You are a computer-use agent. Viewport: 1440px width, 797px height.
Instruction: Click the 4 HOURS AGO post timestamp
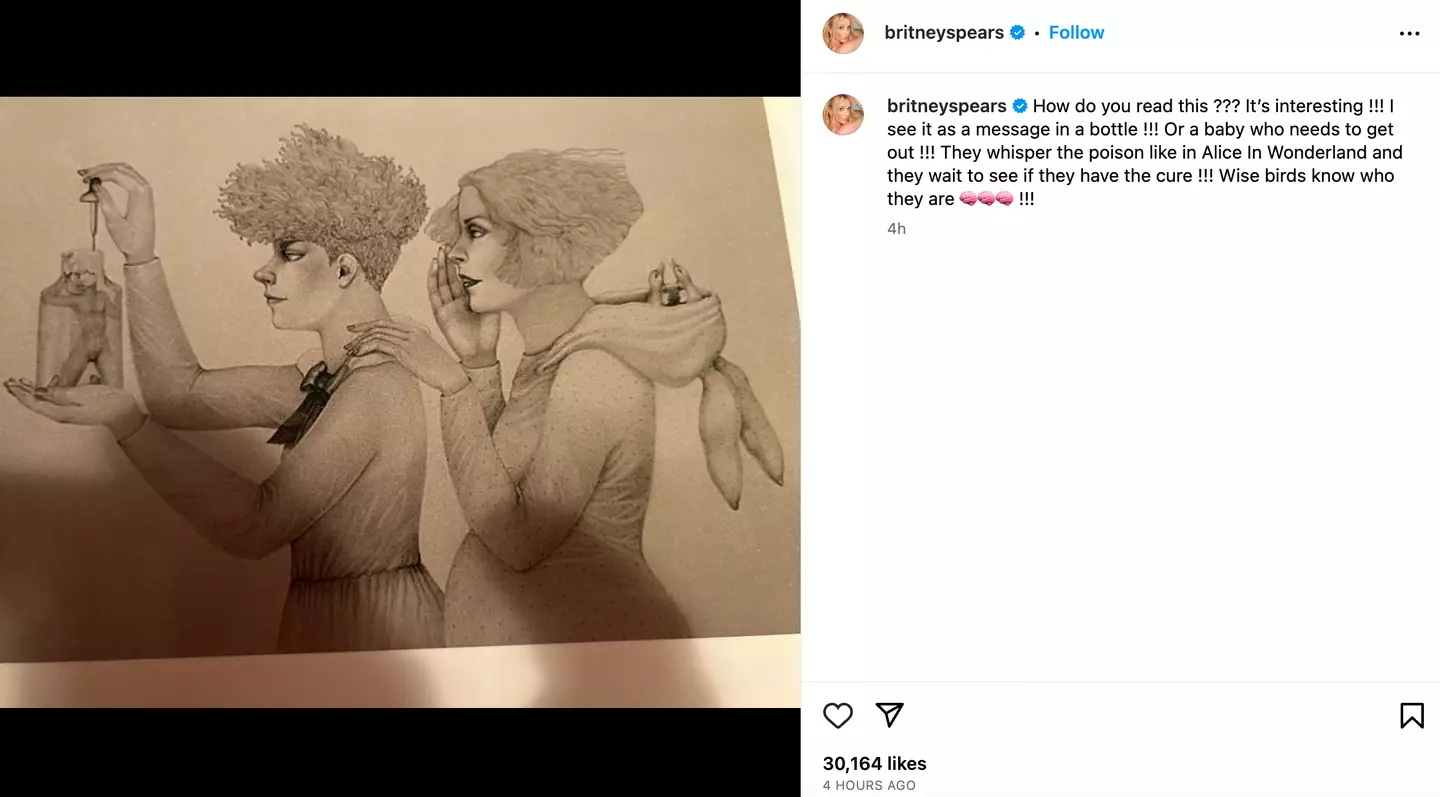869,786
